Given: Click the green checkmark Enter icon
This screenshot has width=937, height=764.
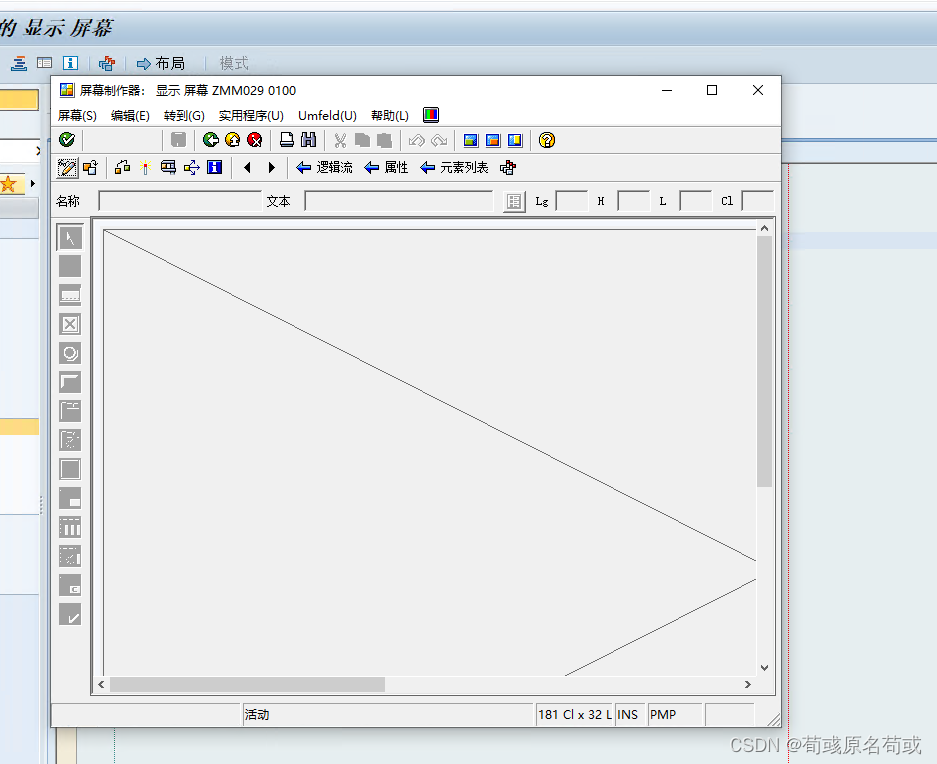Looking at the screenshot, I should click(67, 140).
